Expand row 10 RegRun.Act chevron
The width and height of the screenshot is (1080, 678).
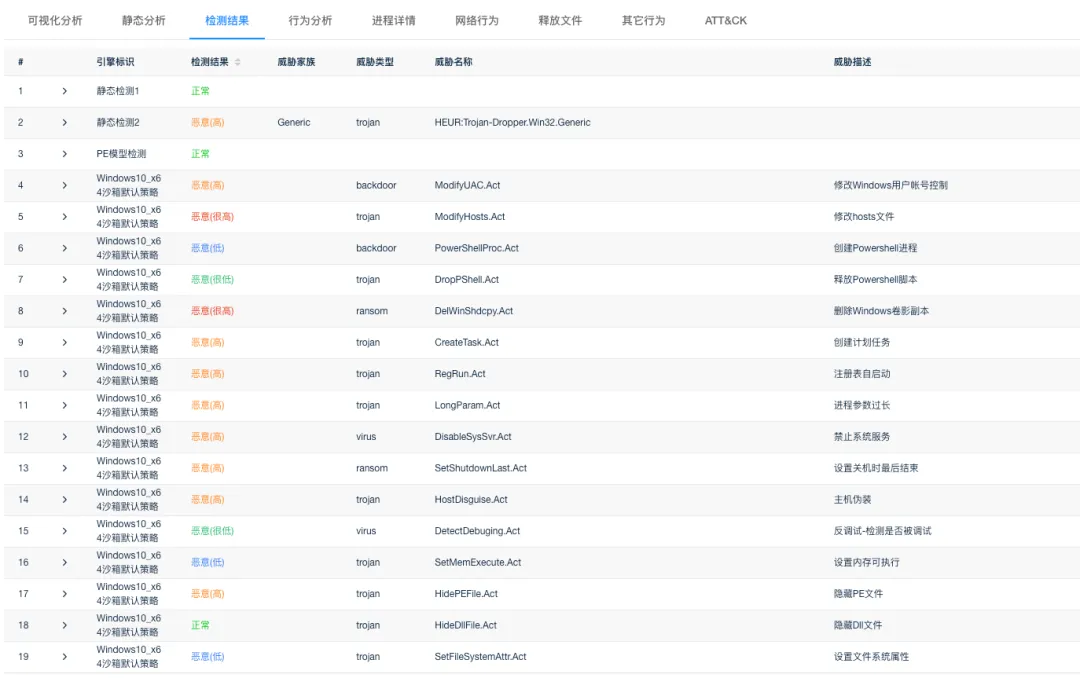(65, 373)
